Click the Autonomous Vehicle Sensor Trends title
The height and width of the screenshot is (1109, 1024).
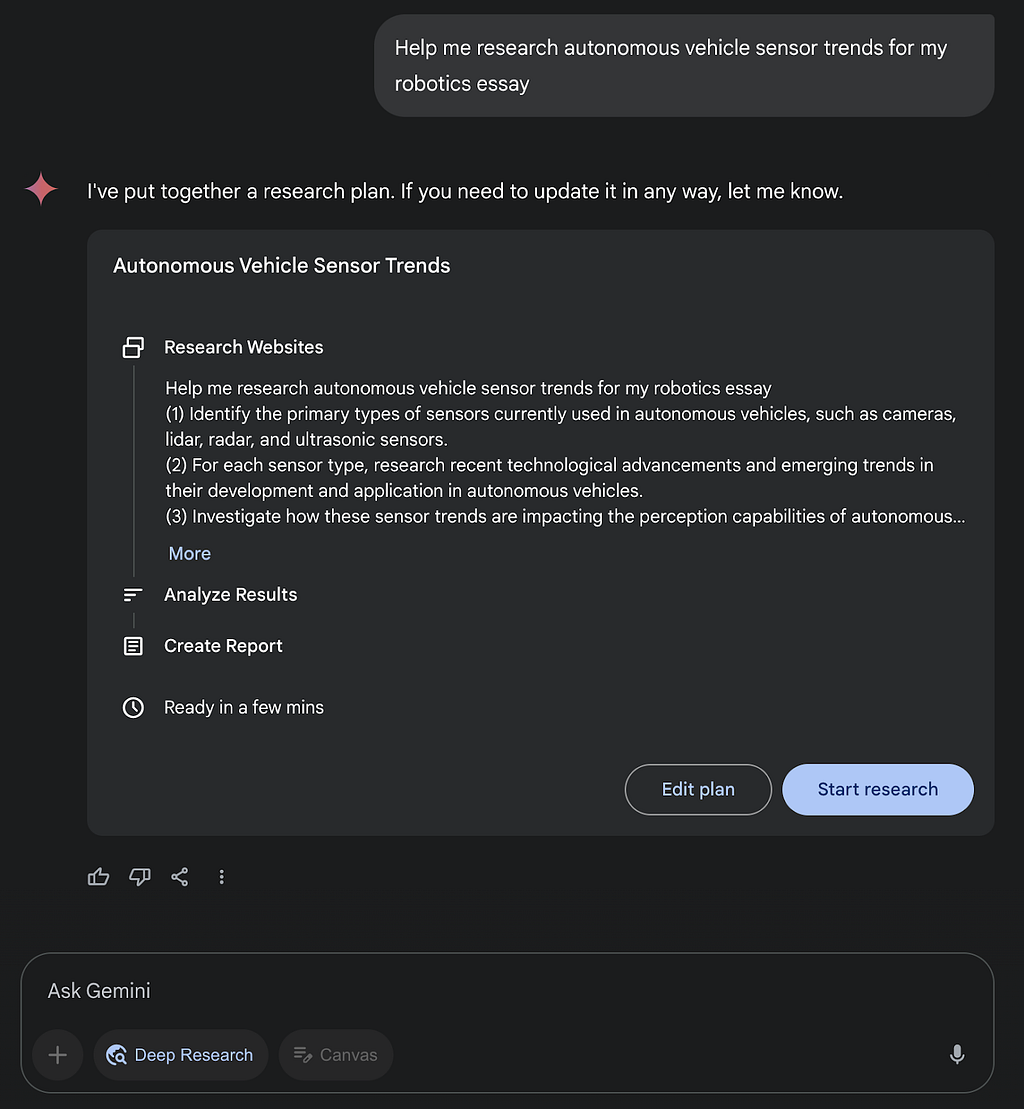click(x=281, y=265)
